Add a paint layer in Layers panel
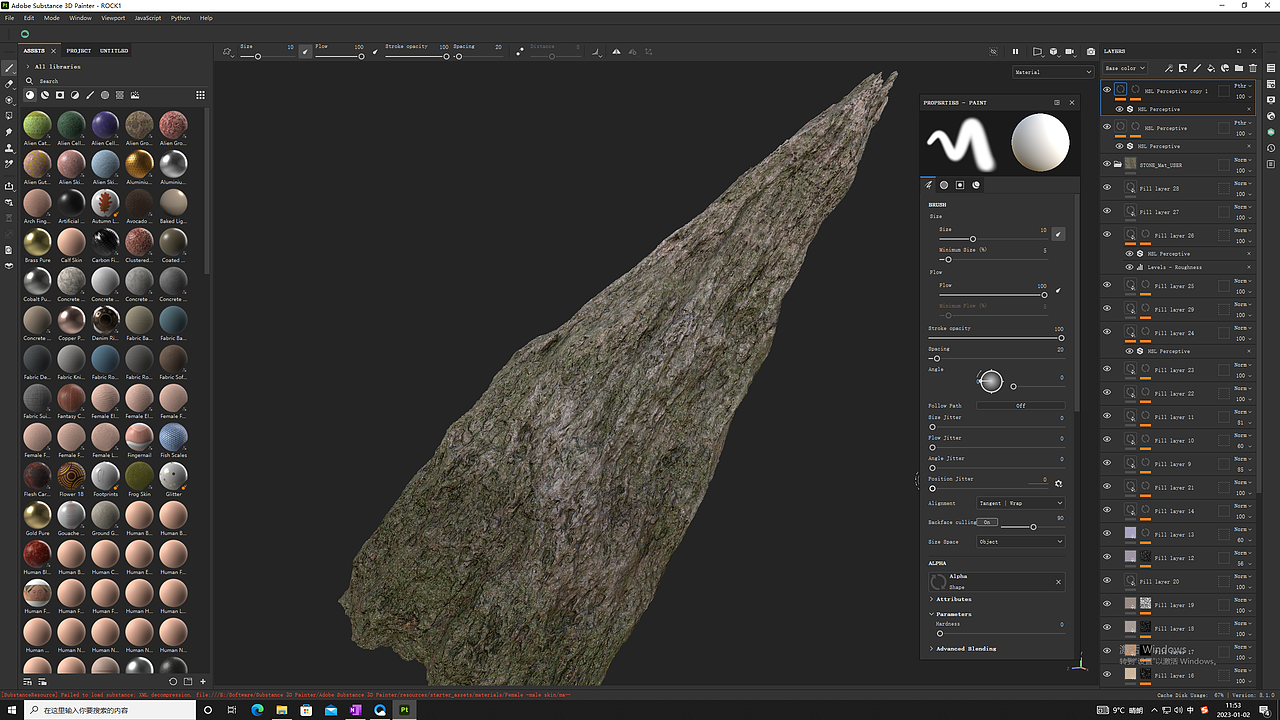Viewport: 1280px width, 720px height. [1197, 68]
